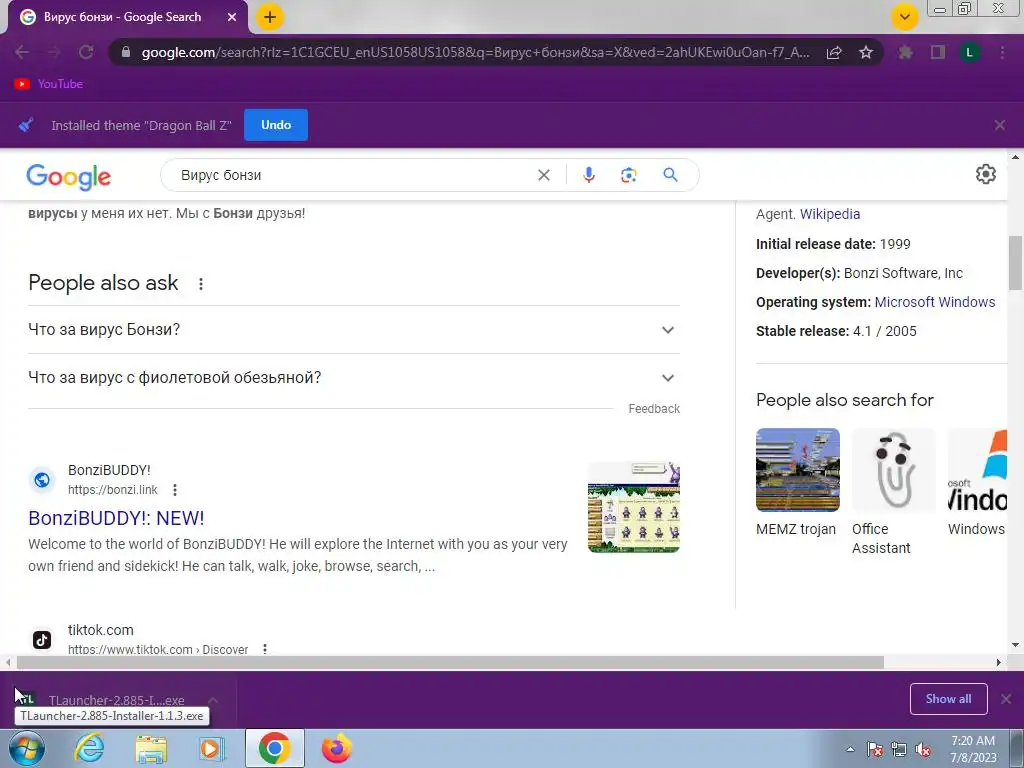Open BonziBUDDY result thumbnail
This screenshot has width=1024, height=768.
click(633, 507)
